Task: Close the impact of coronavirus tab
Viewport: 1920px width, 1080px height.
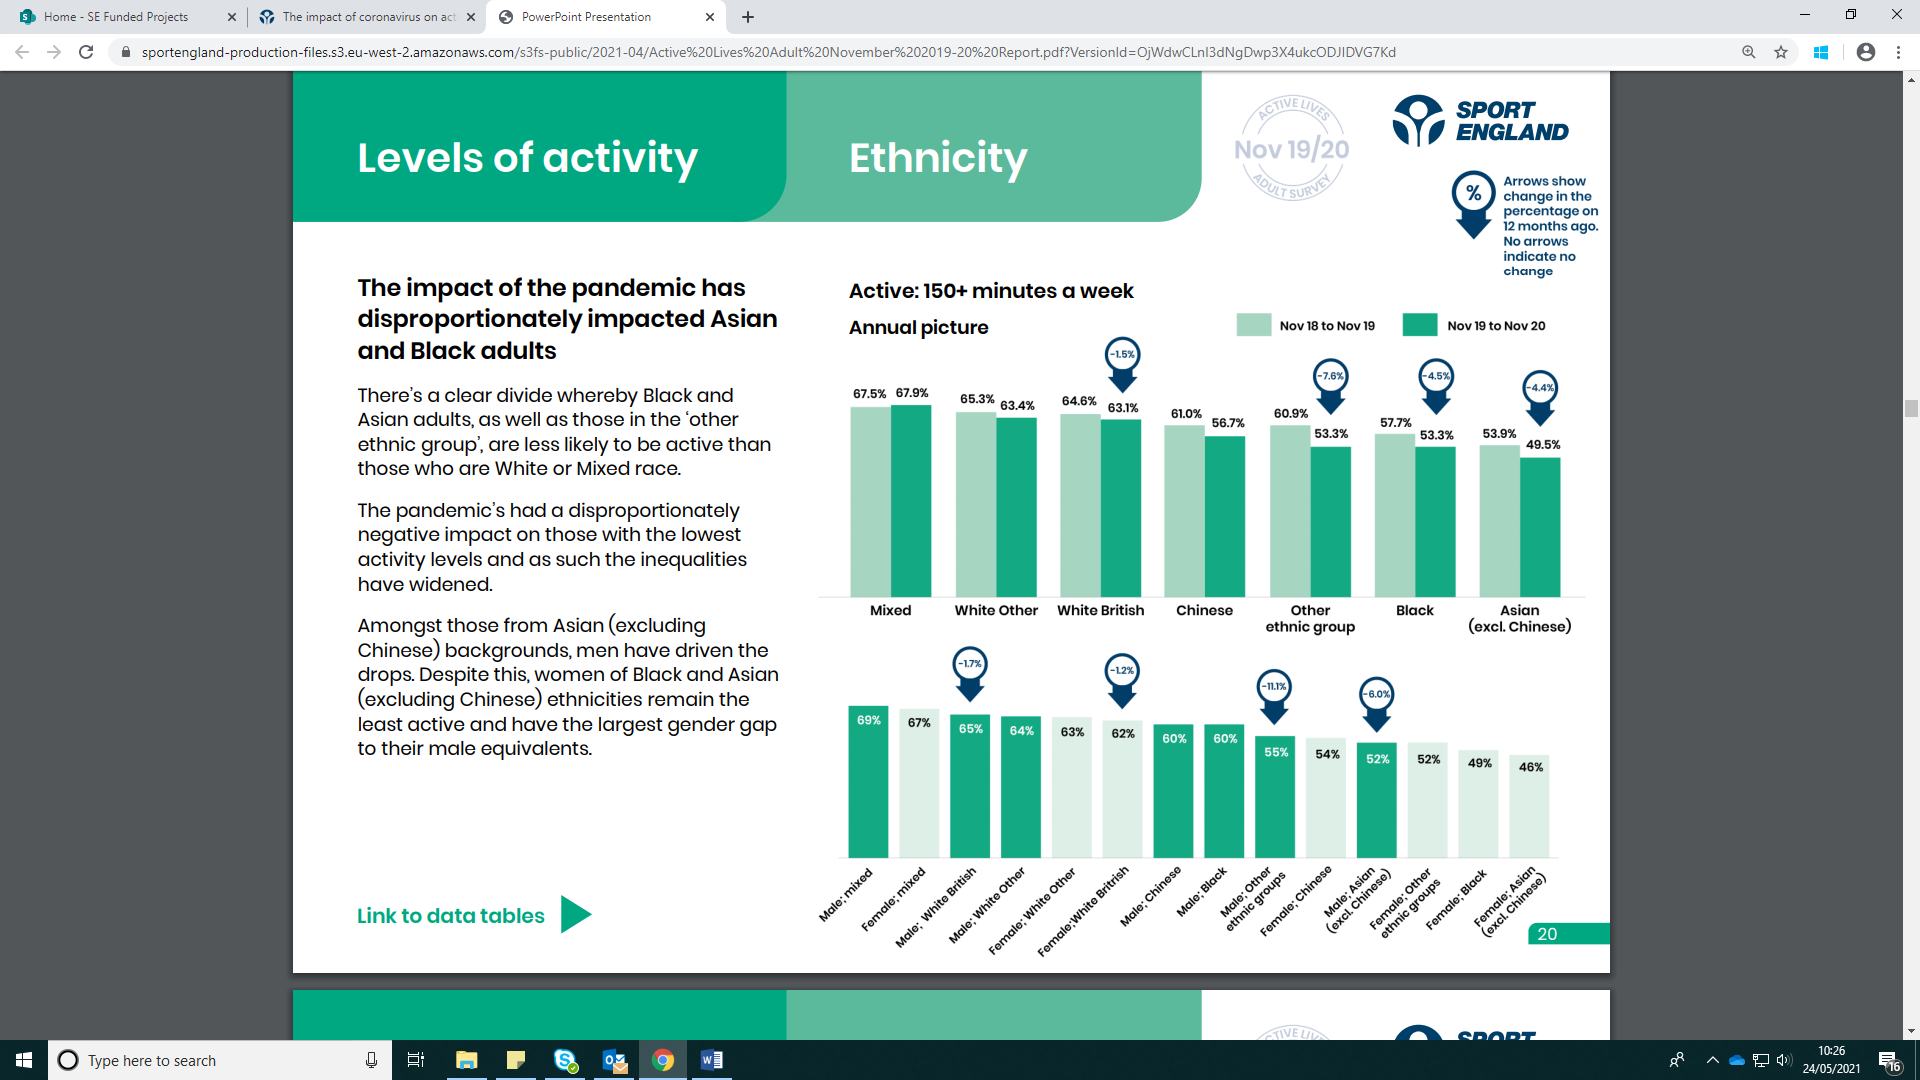Action: 471,17
